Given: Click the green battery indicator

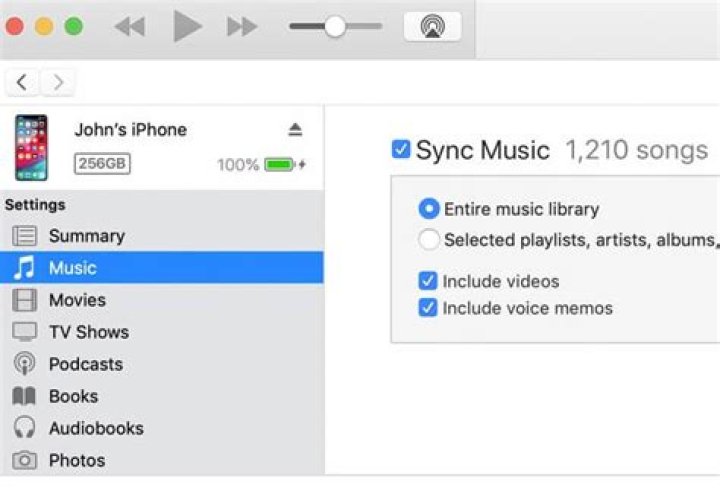Looking at the screenshot, I should coord(279,164).
